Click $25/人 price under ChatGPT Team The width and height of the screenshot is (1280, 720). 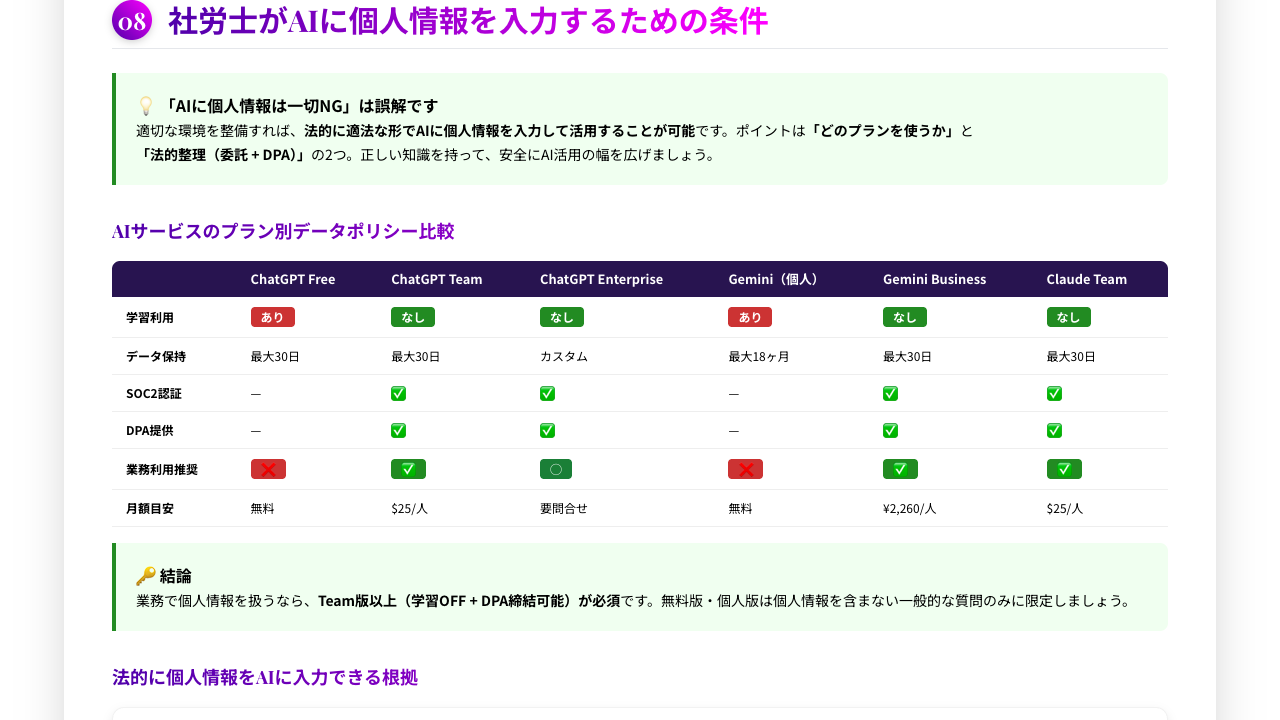click(409, 509)
